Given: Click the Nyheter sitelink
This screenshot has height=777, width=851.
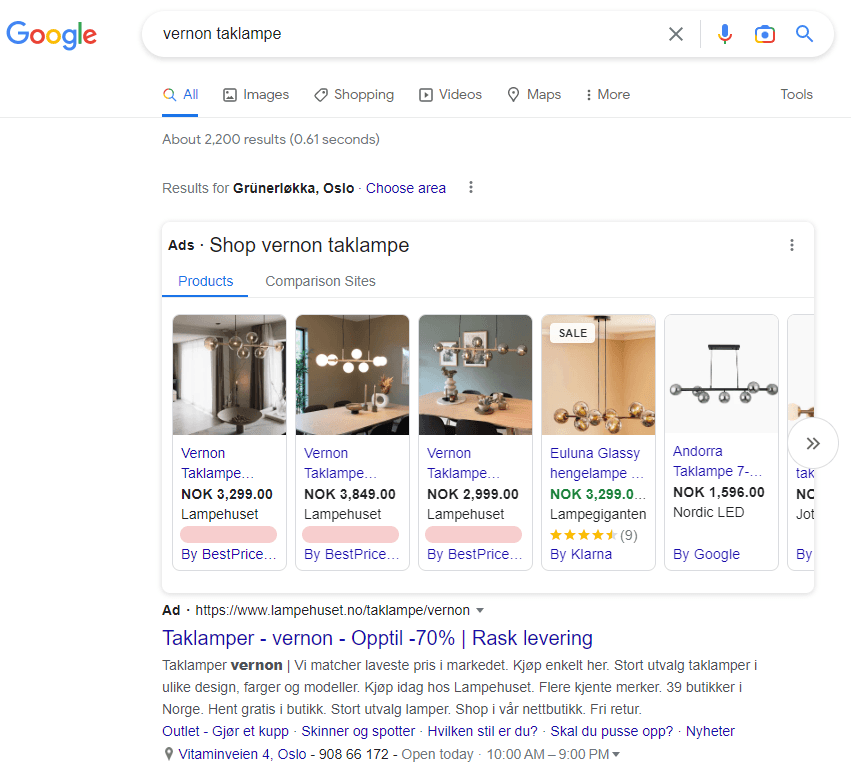Looking at the screenshot, I should [710, 731].
